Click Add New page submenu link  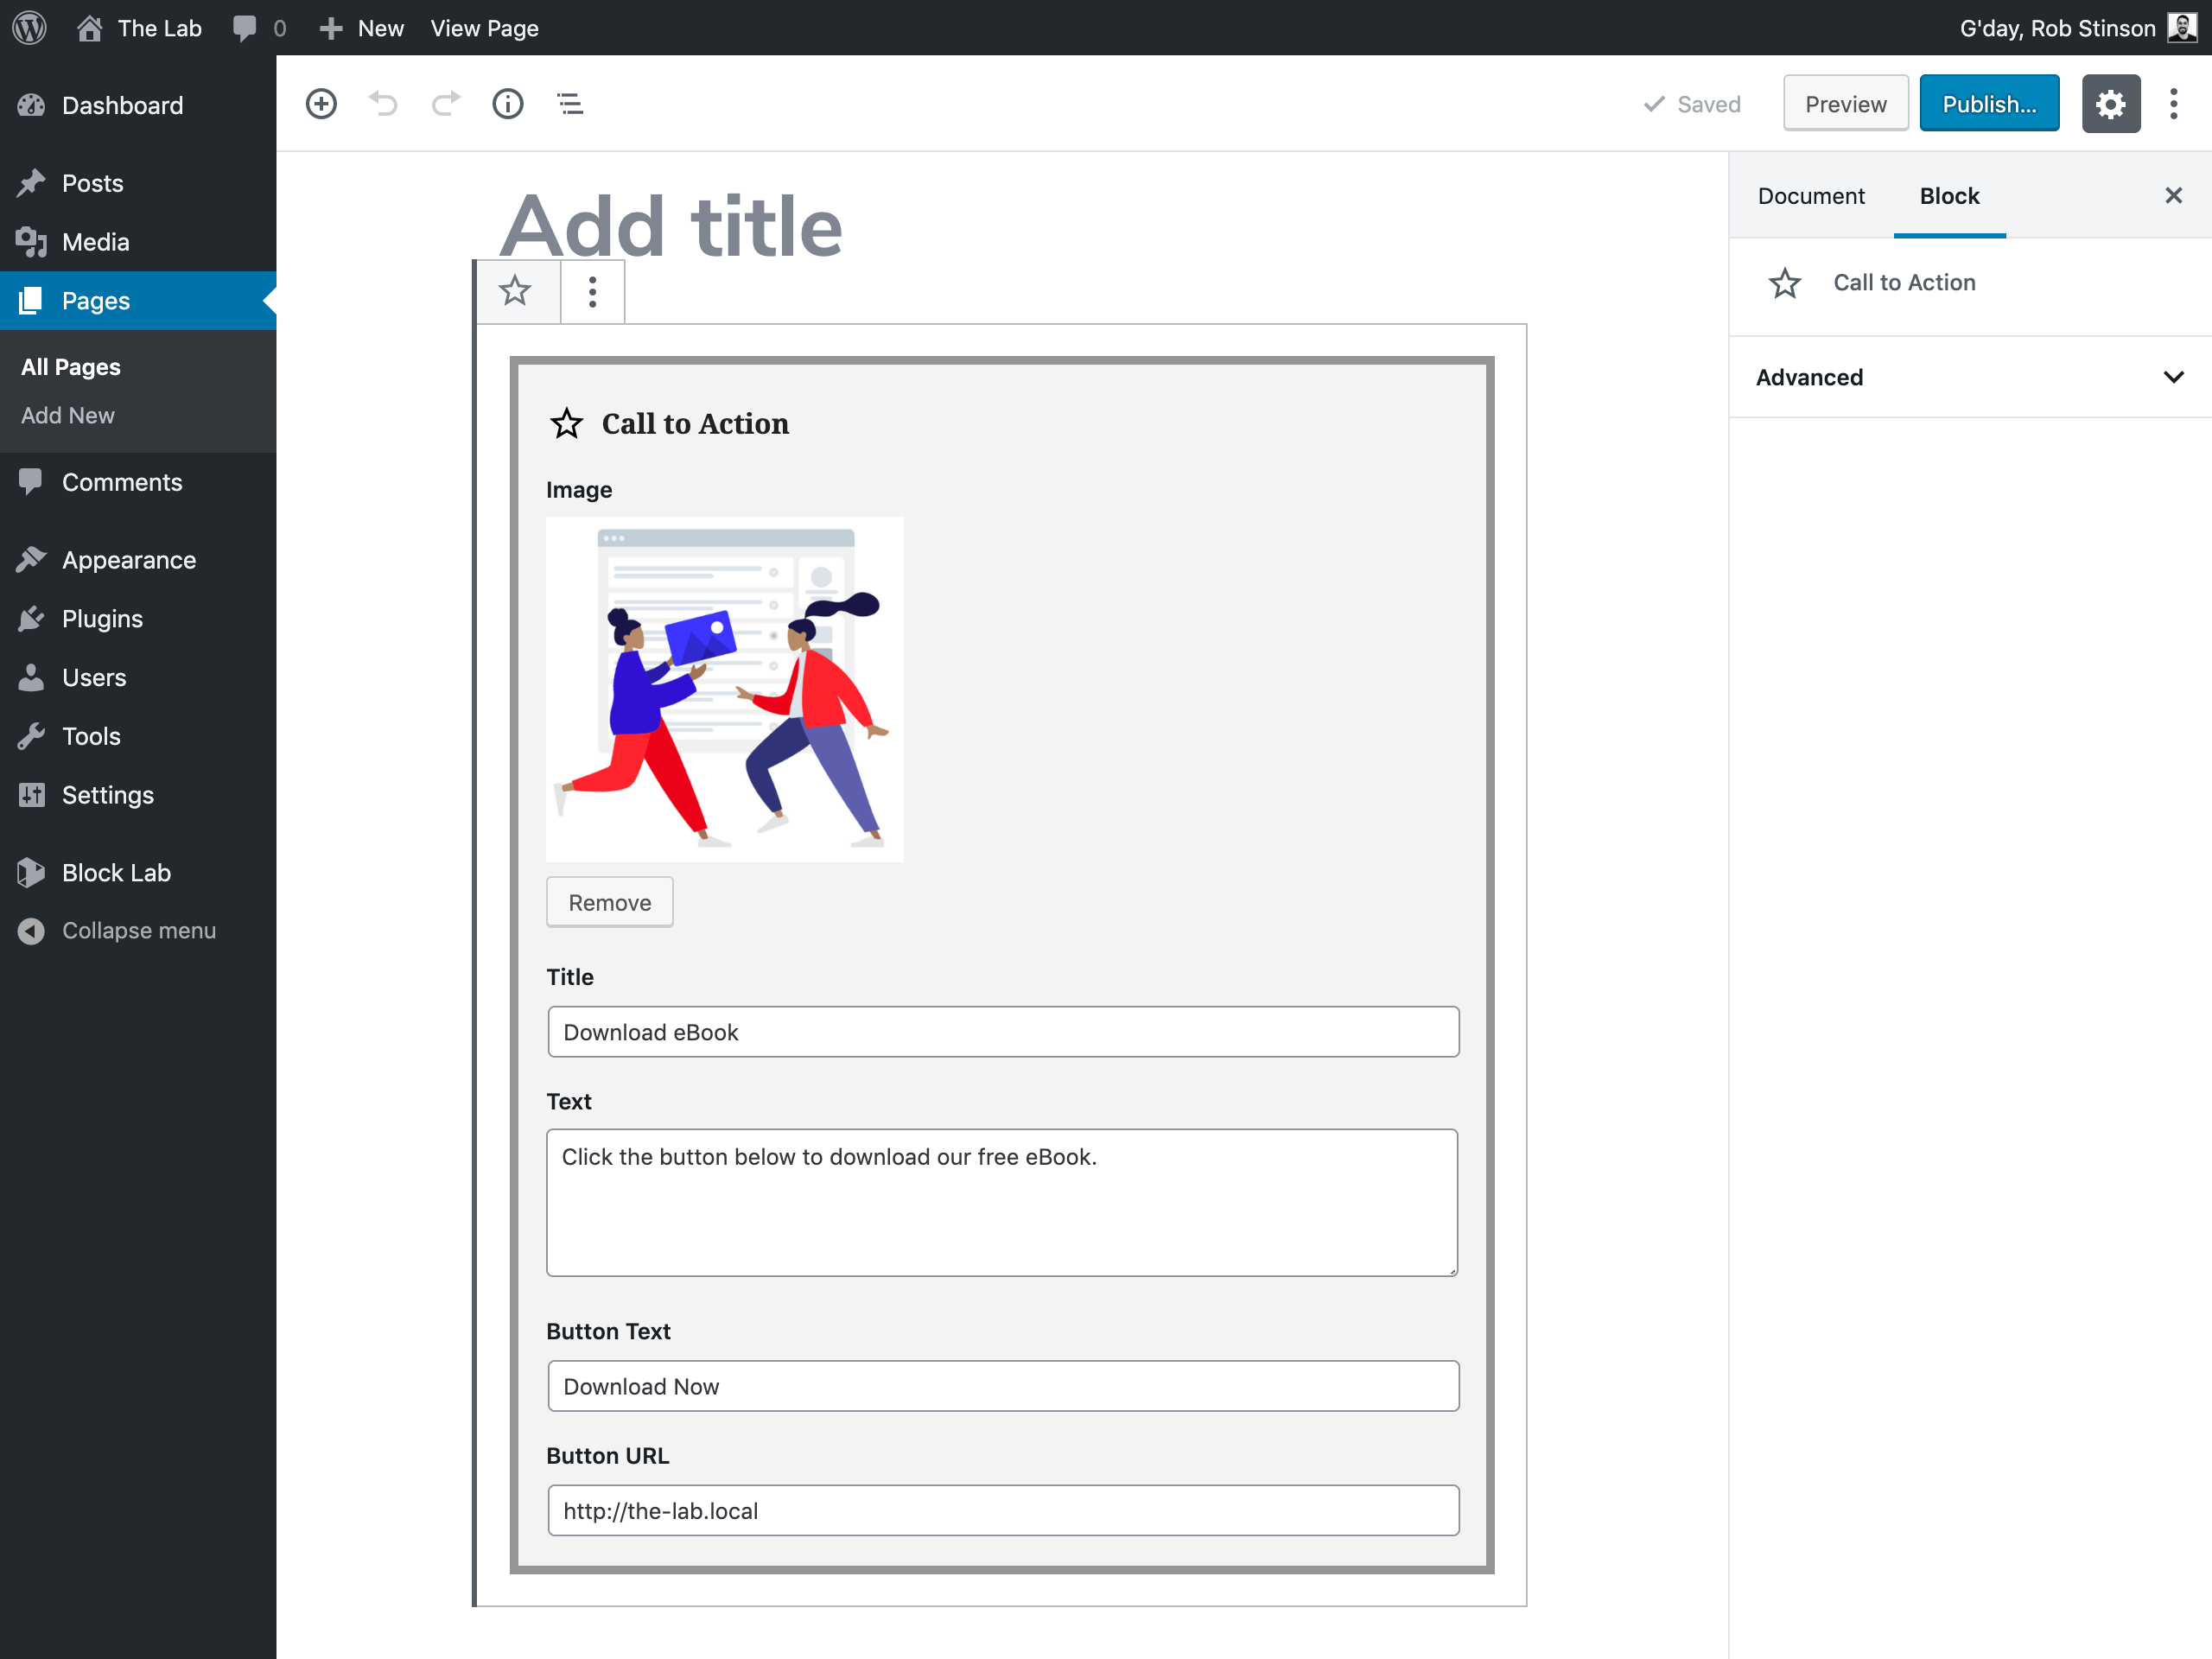[68, 415]
